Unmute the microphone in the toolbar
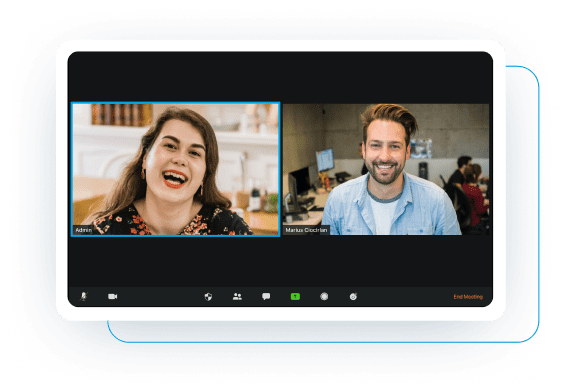 pos(84,297)
